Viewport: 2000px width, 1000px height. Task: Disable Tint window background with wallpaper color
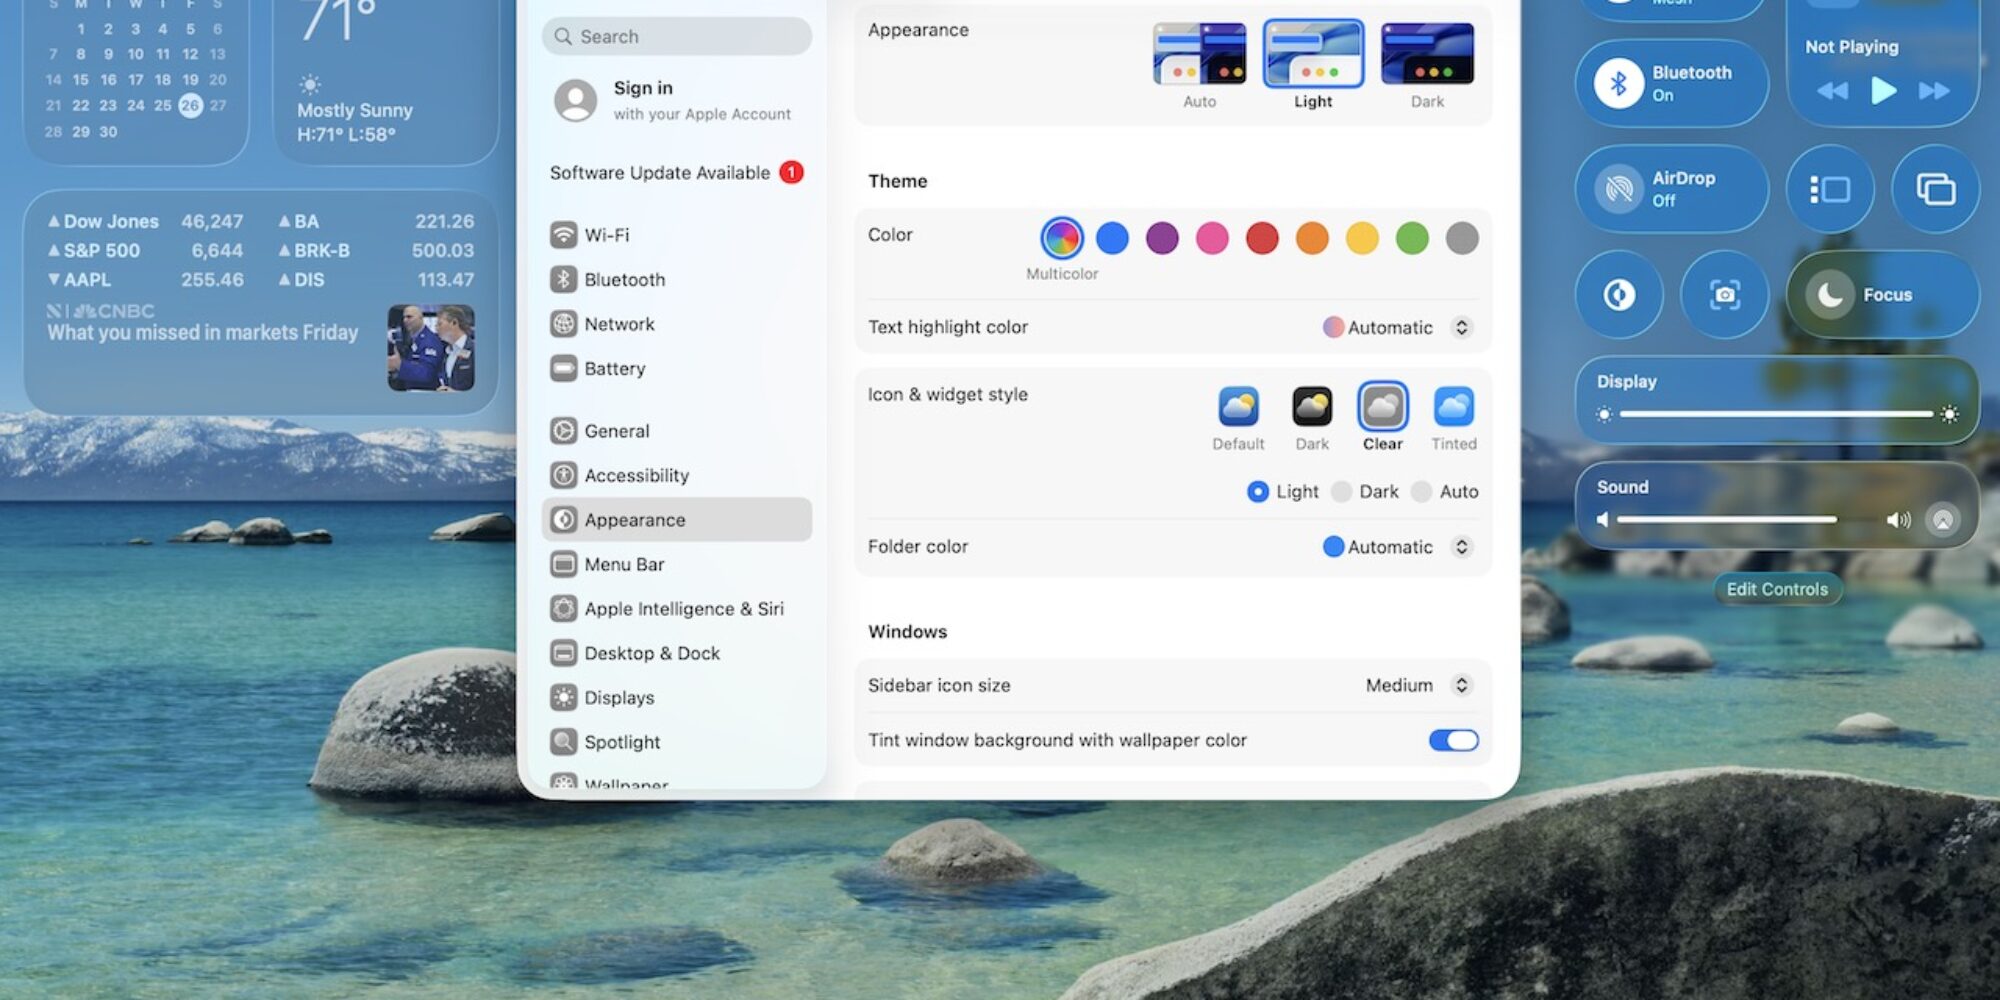[1452, 740]
